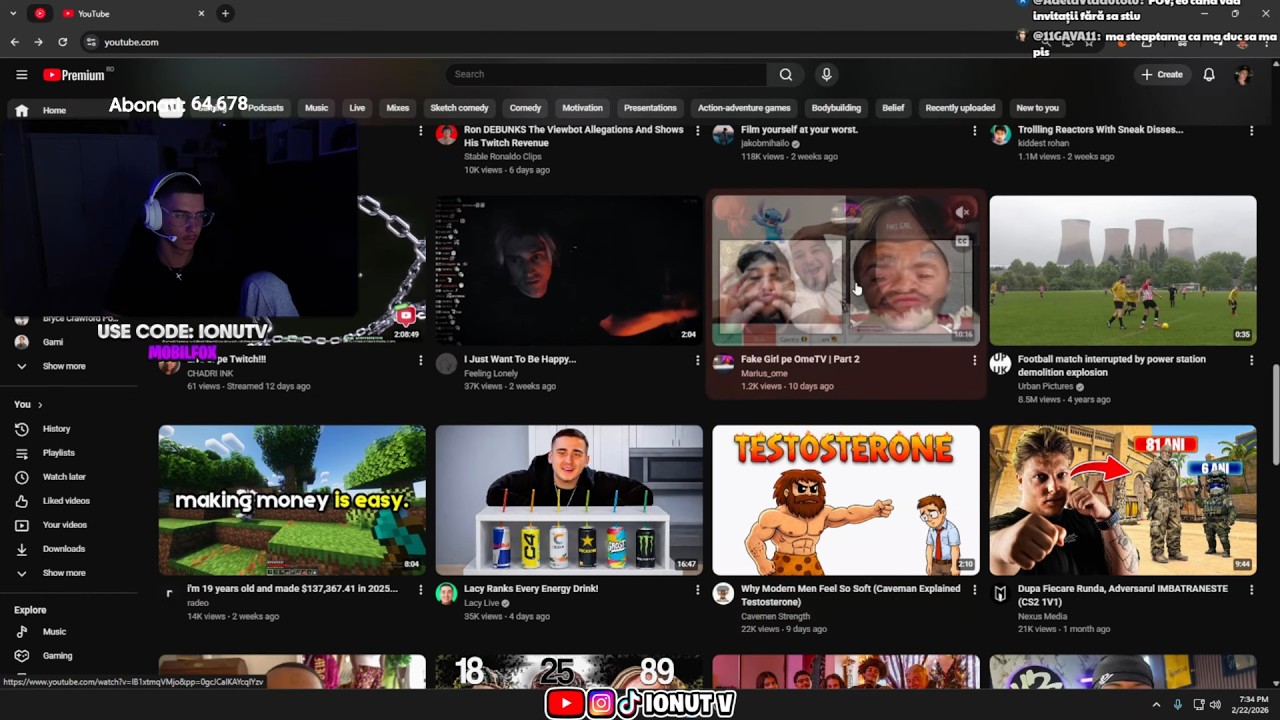The image size is (1280, 720).
Task: Select the Recently uploaded chip
Action: (x=960, y=108)
